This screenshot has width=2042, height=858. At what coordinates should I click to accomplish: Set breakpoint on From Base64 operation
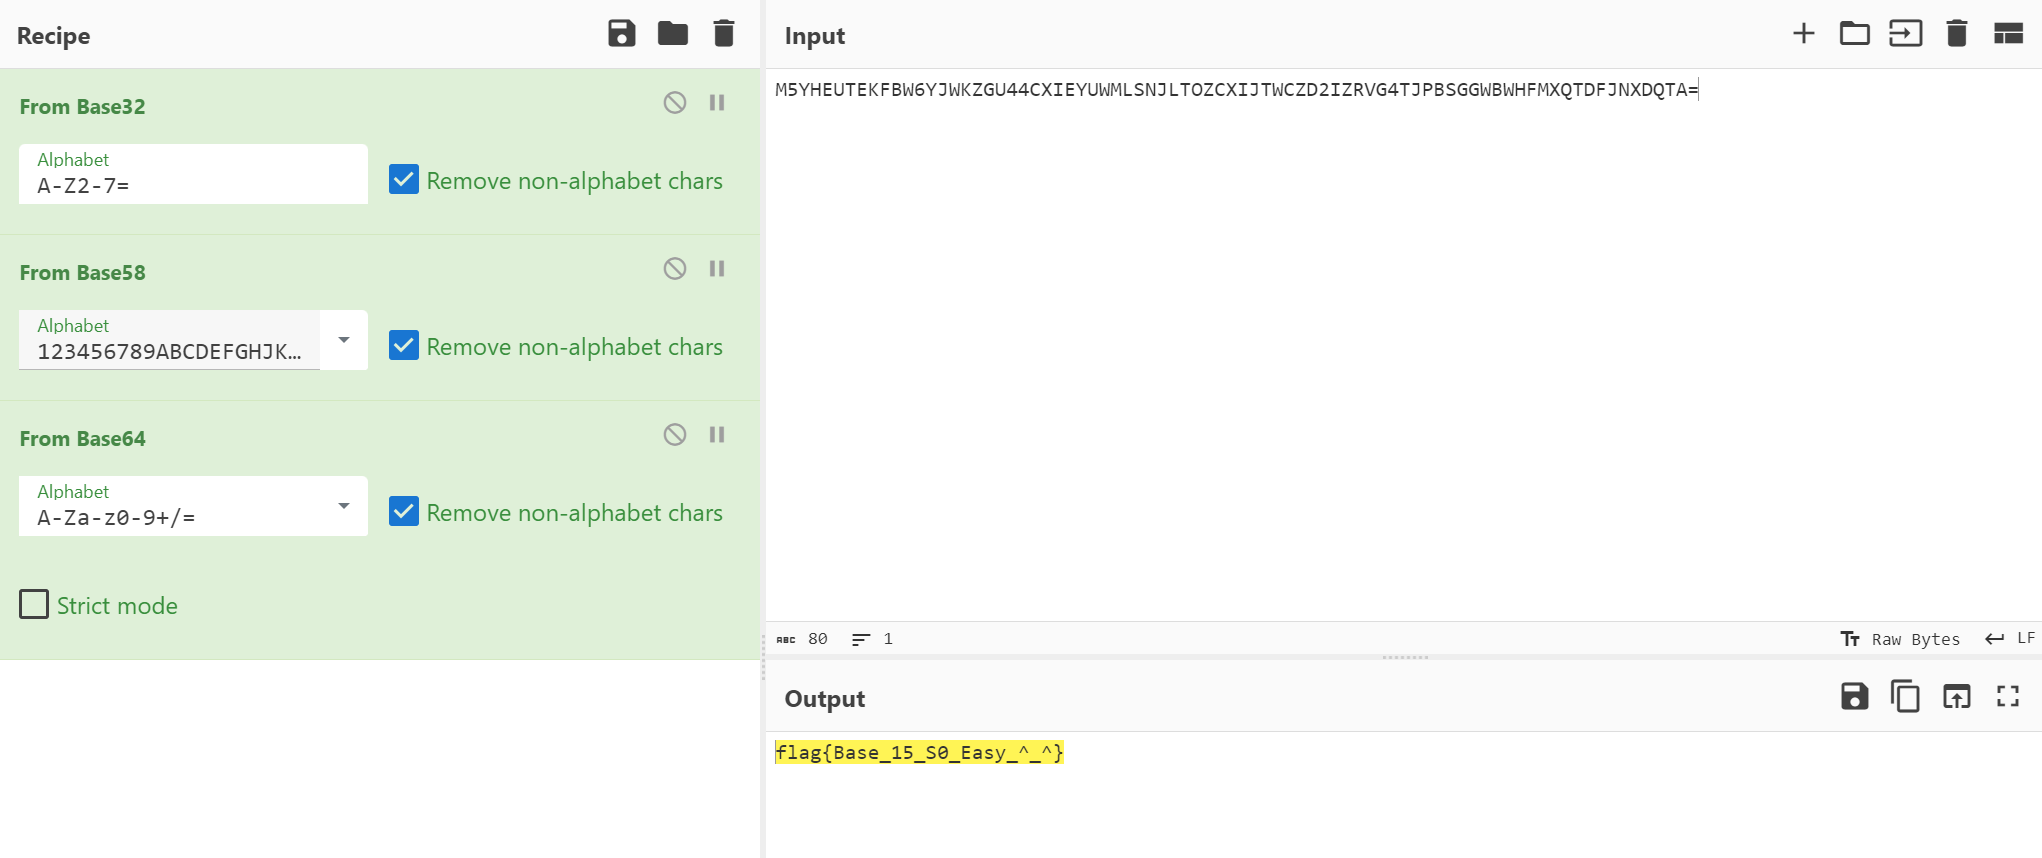(x=717, y=434)
